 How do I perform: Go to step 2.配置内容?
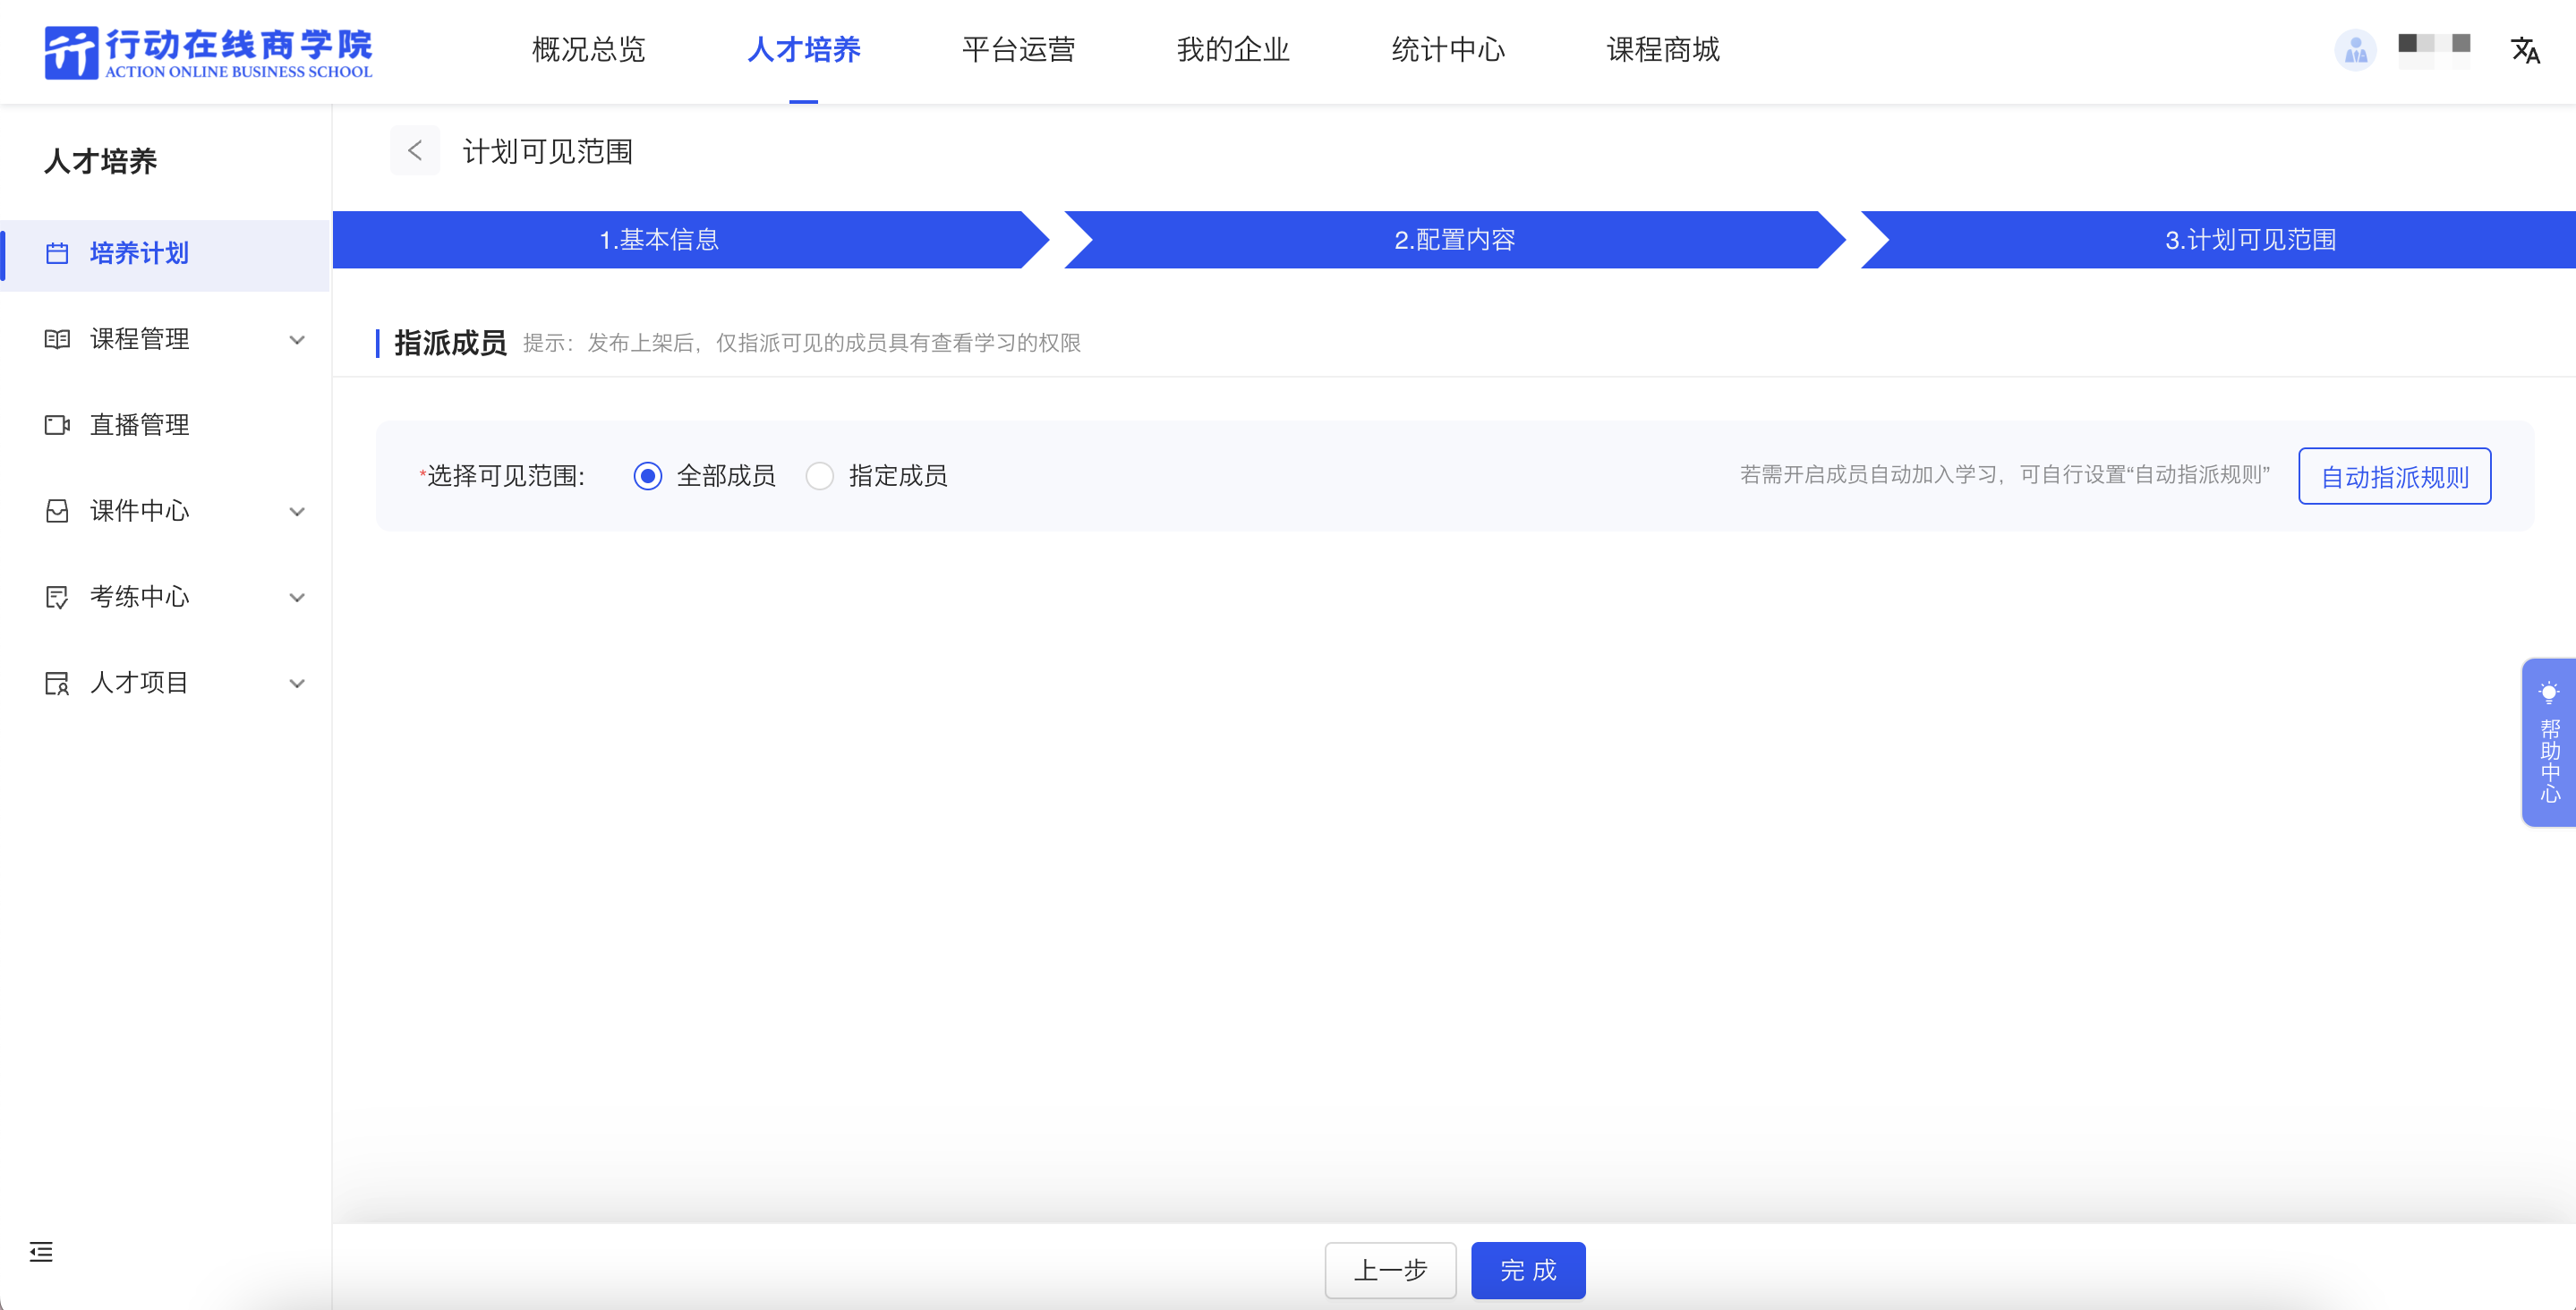click(x=1454, y=240)
